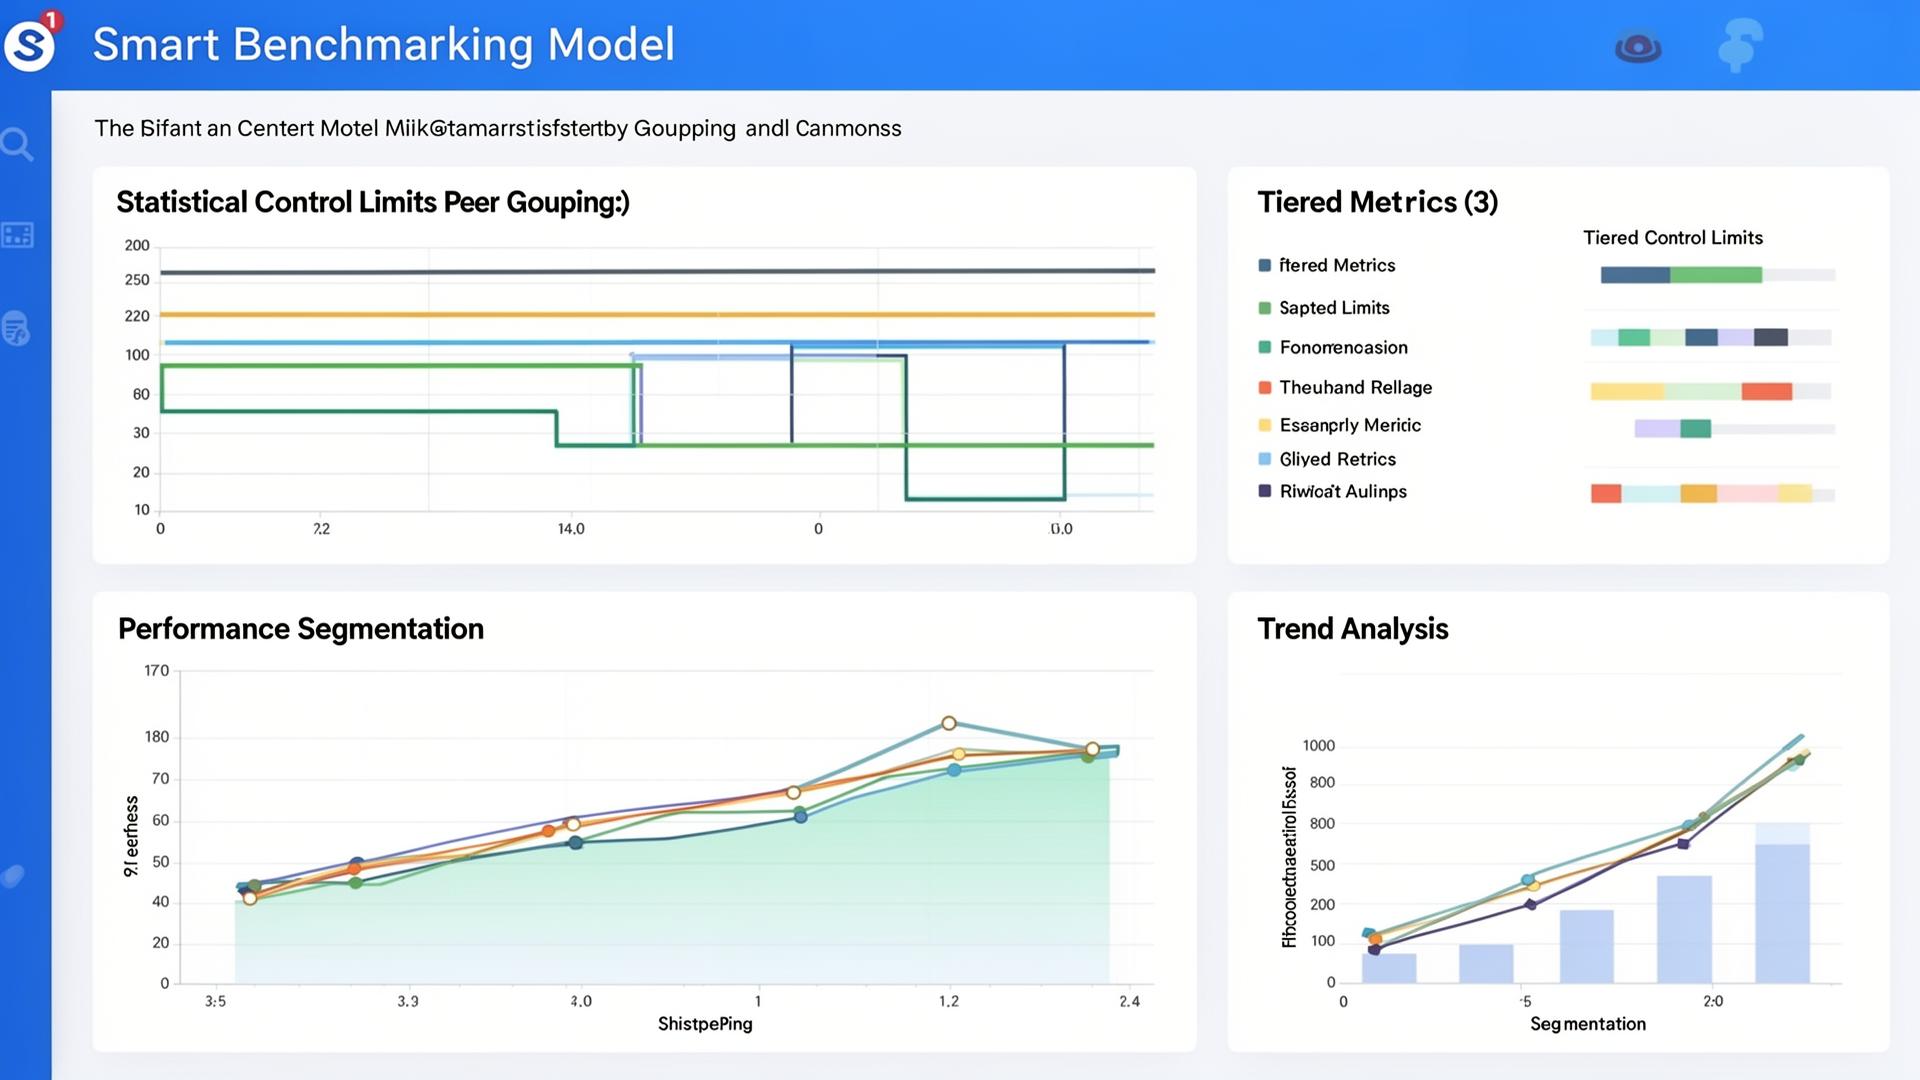Click the orange-red segment of Riwioat Aulinps bar

(x=1606, y=493)
